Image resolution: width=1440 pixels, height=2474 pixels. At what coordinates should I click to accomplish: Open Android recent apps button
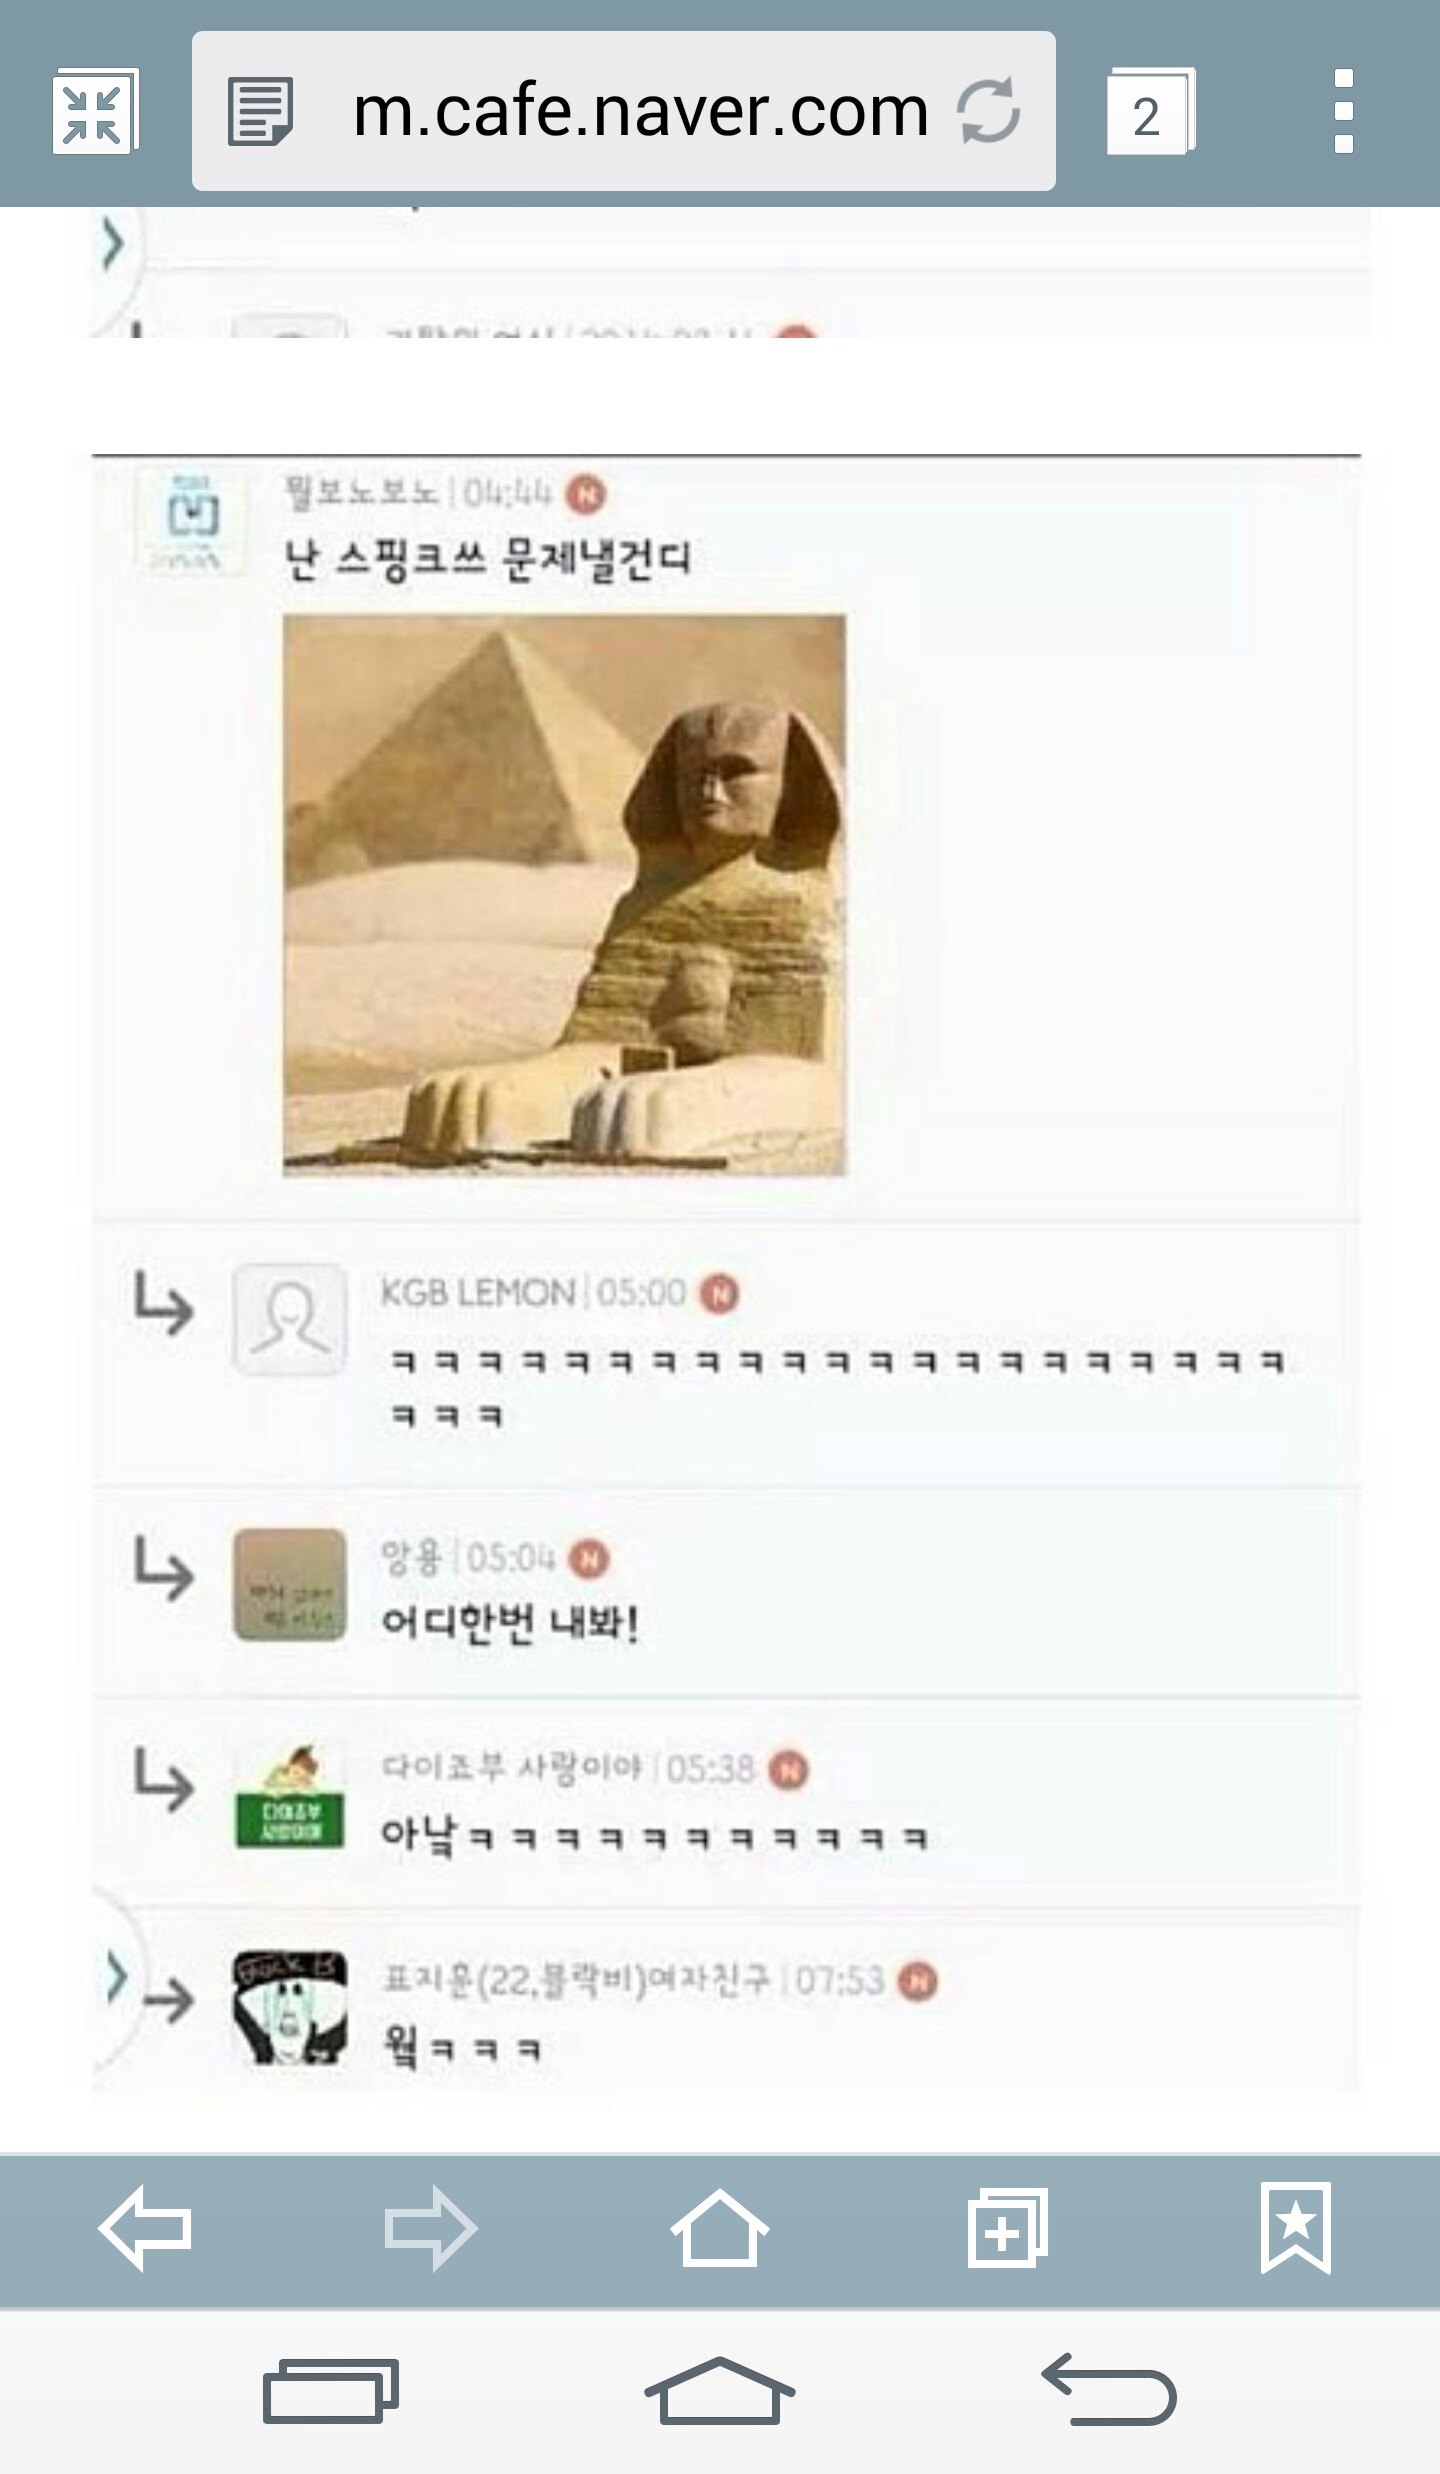pyautogui.click(x=331, y=2391)
